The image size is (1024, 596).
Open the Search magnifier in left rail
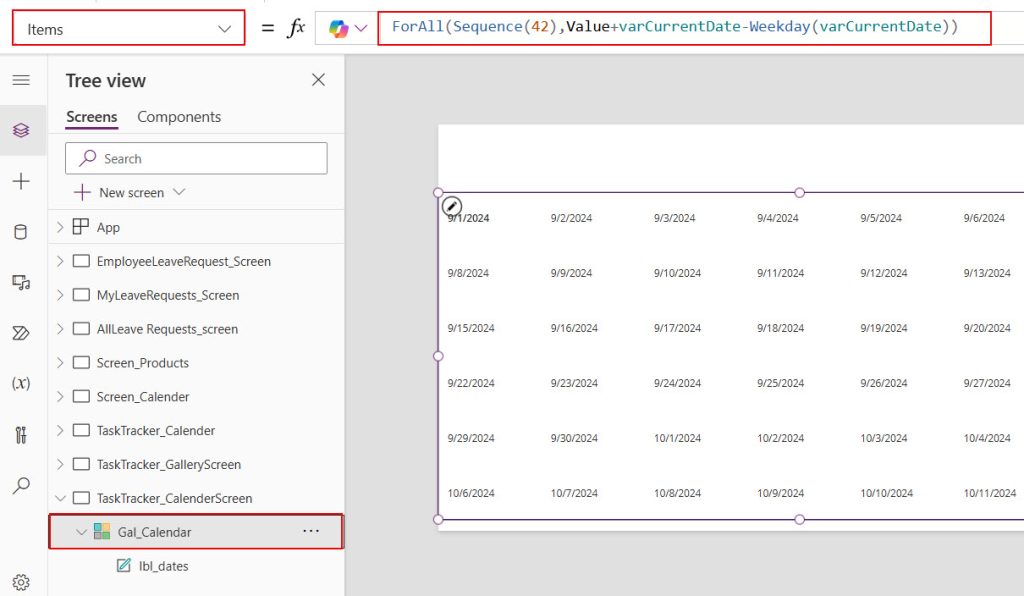click(x=21, y=485)
